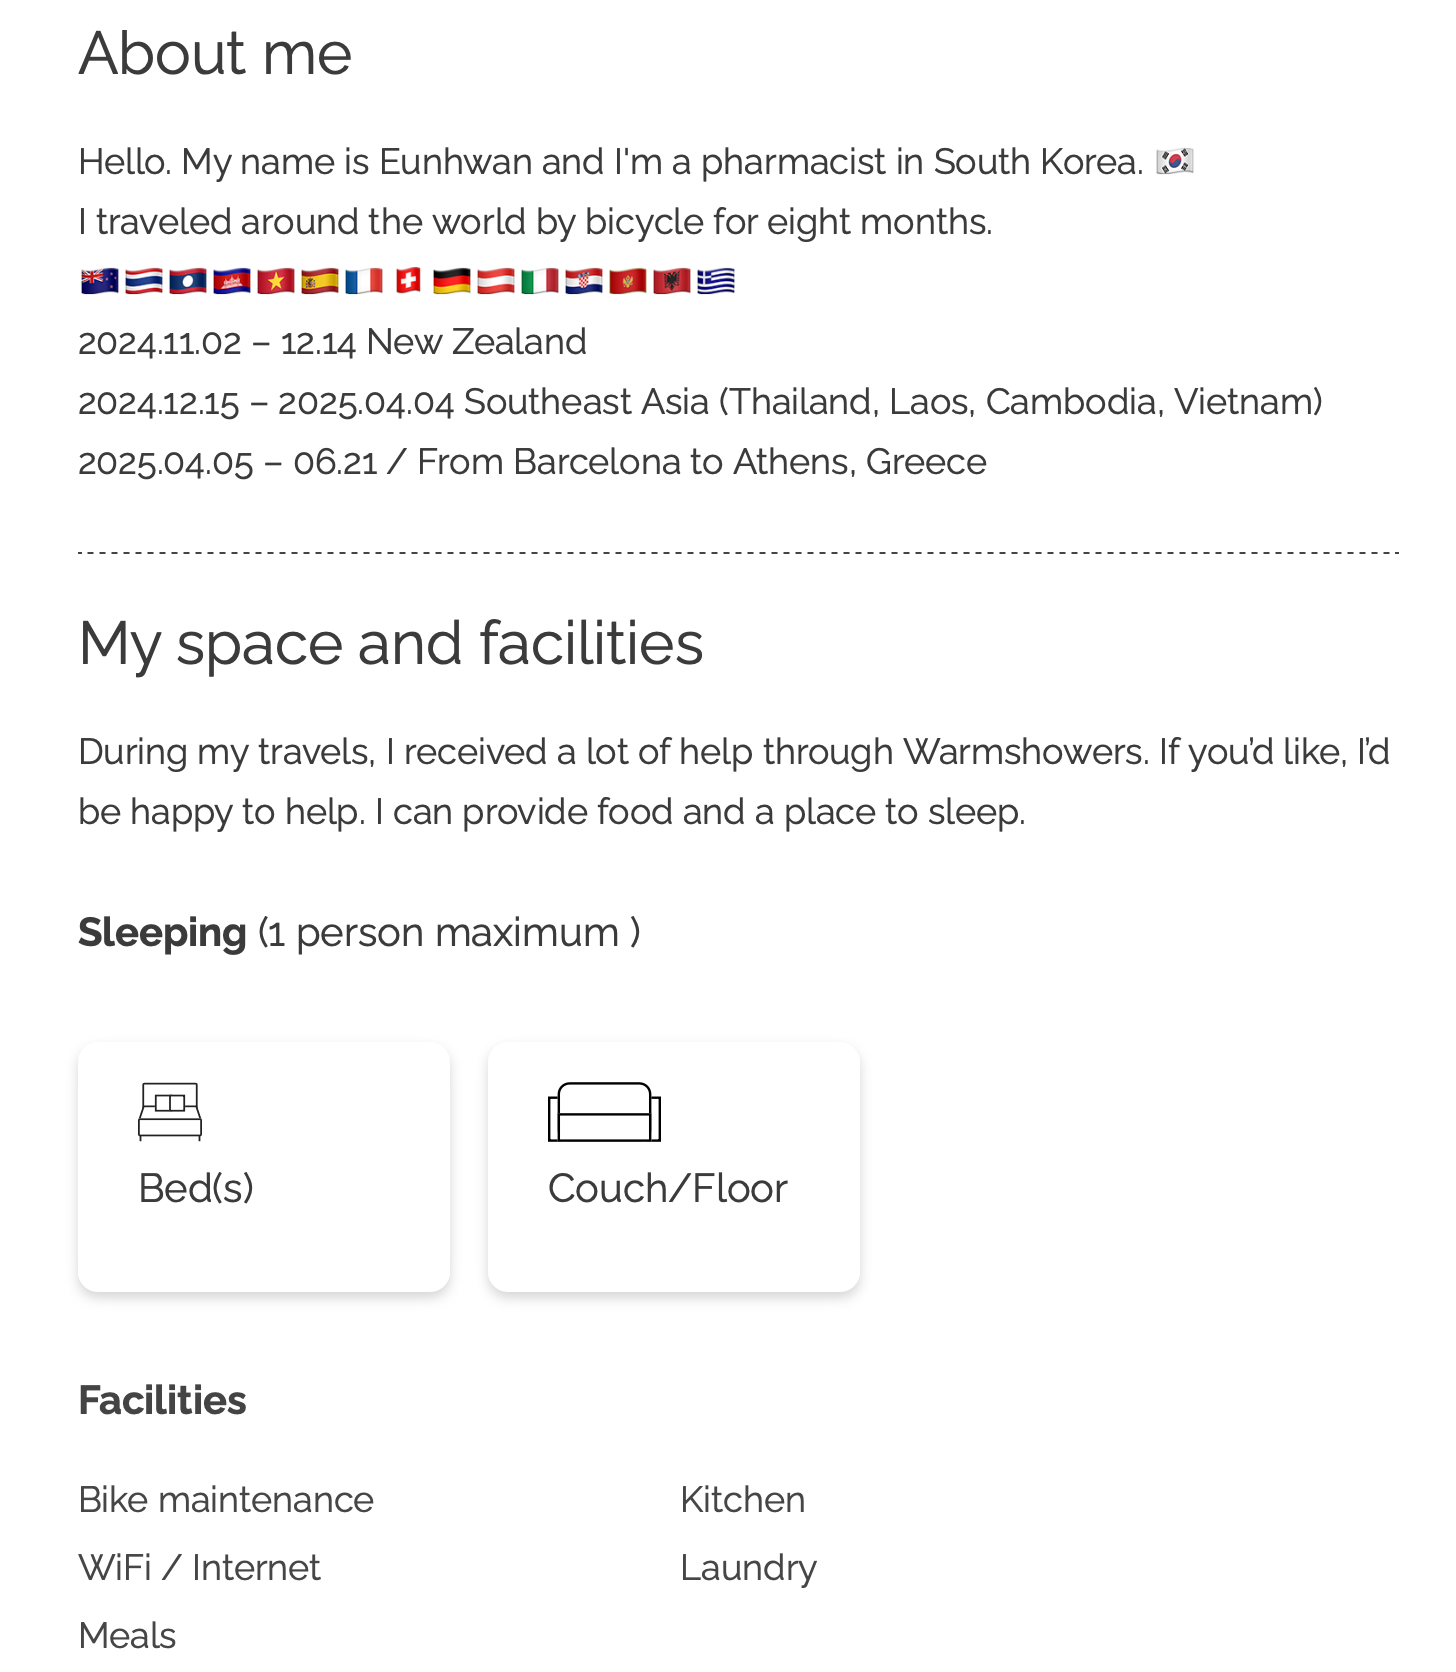
Task: Click the Kitchen facility item
Action: coord(743,1500)
